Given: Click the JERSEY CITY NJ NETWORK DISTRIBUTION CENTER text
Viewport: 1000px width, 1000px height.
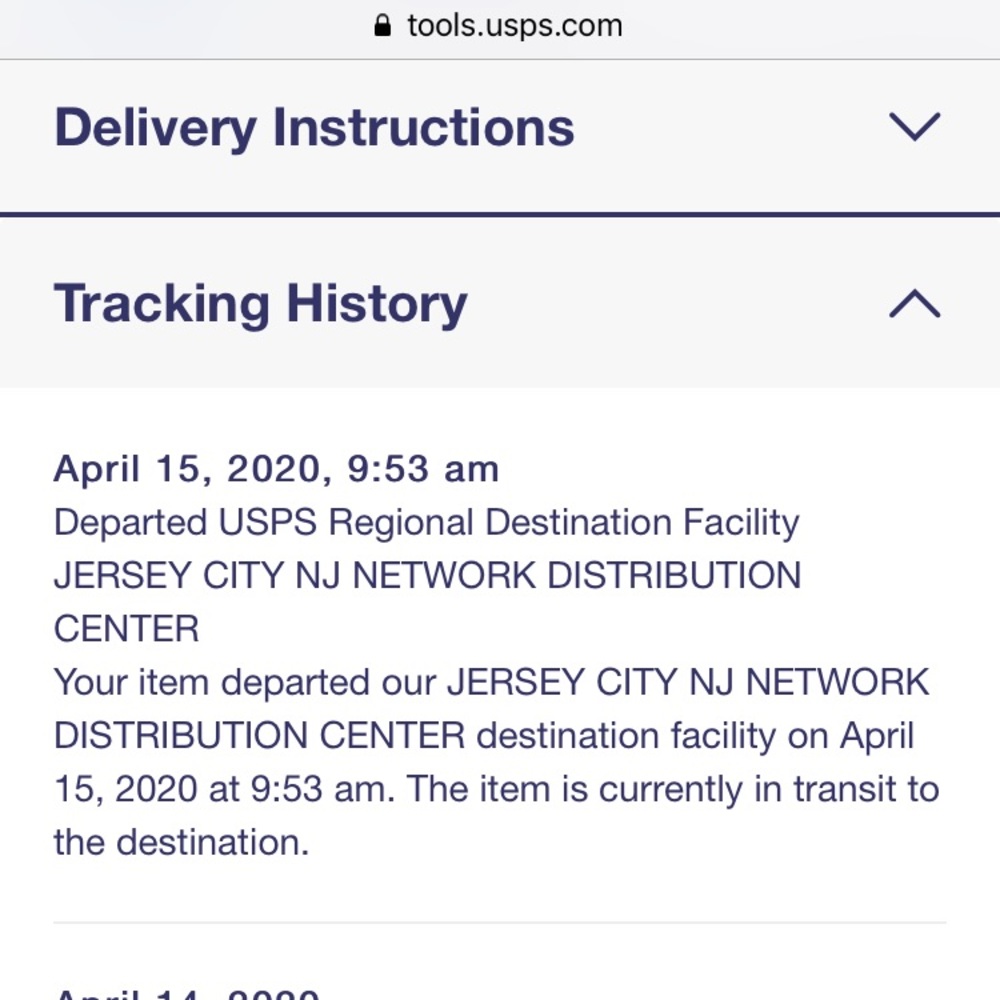Looking at the screenshot, I should [x=428, y=575].
